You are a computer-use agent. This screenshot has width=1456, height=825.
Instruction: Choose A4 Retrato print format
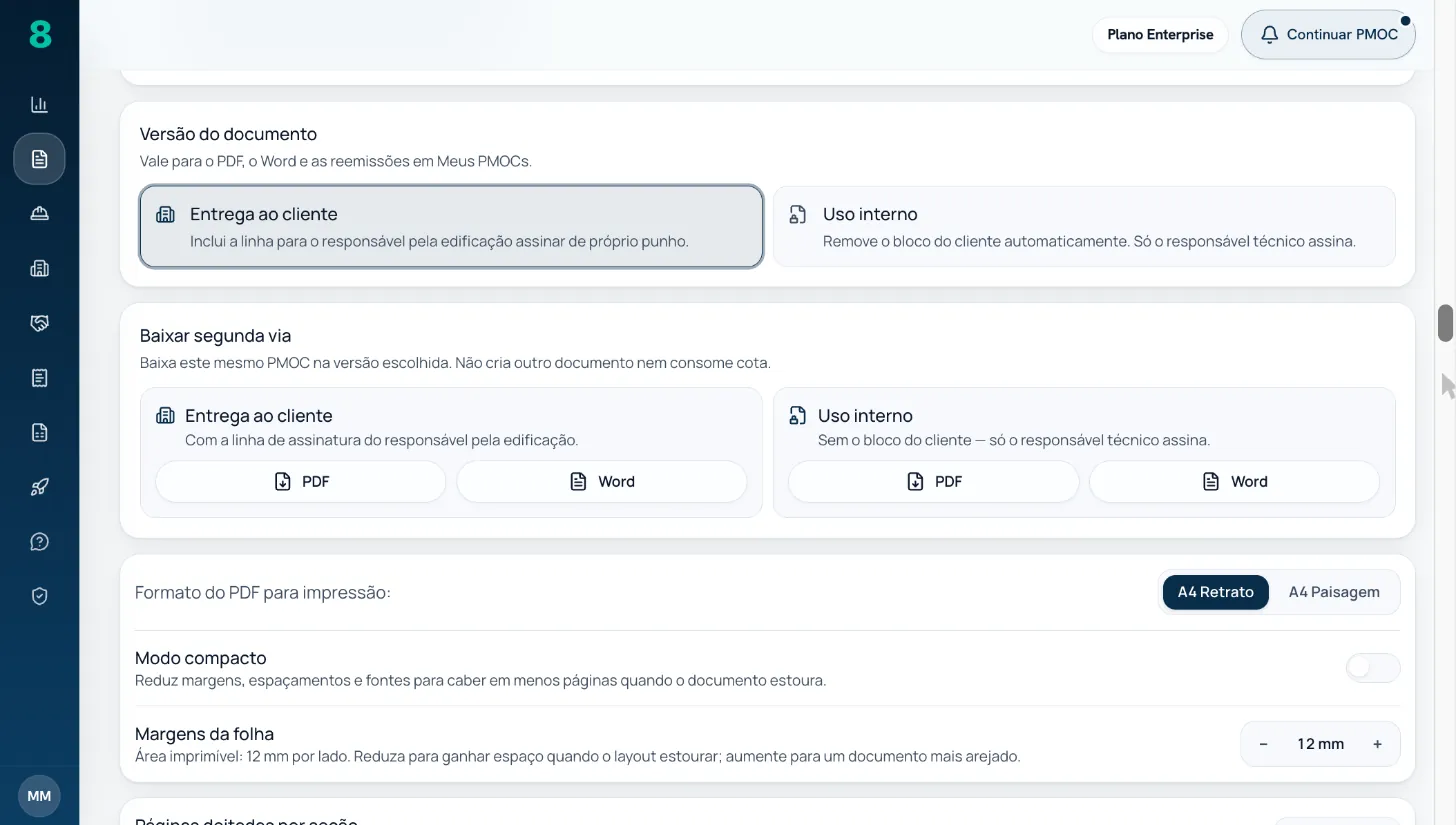1215,592
